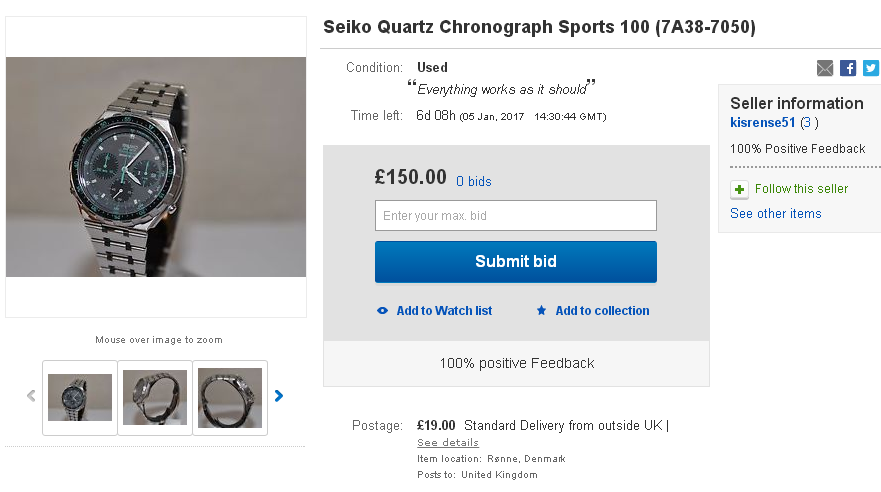Image resolution: width=881 pixels, height=492 pixels.
Task: Click the eye icon beside Watch list
Action: tap(382, 311)
